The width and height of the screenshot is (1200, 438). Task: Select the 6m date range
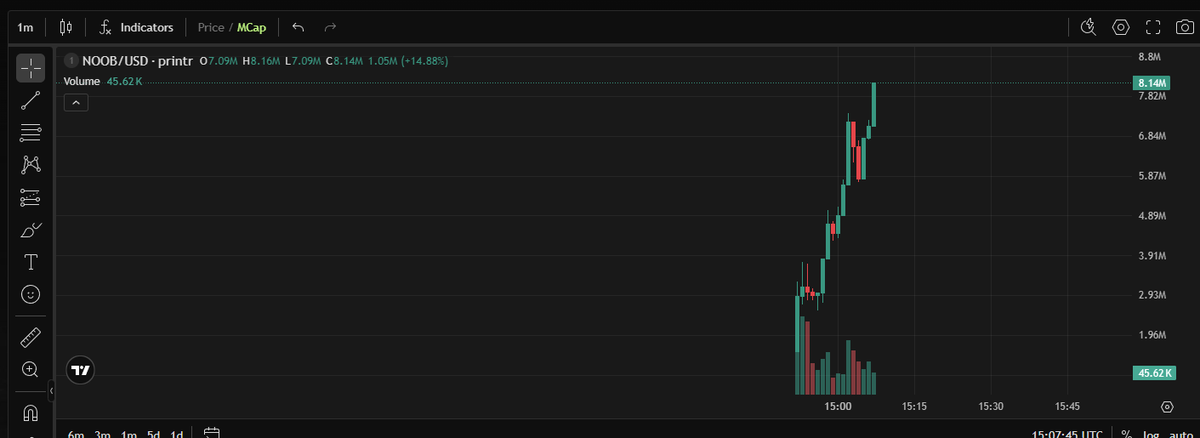click(x=75, y=435)
